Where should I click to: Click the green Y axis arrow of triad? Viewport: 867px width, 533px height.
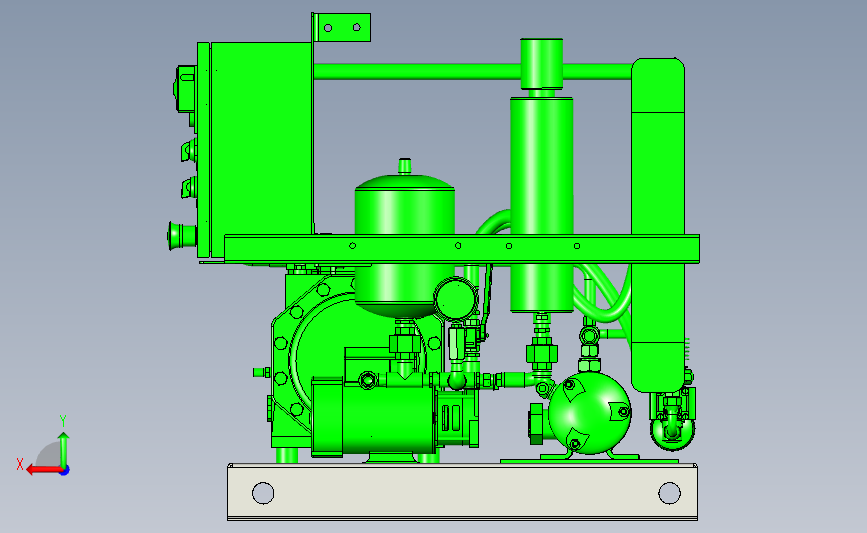point(64,449)
